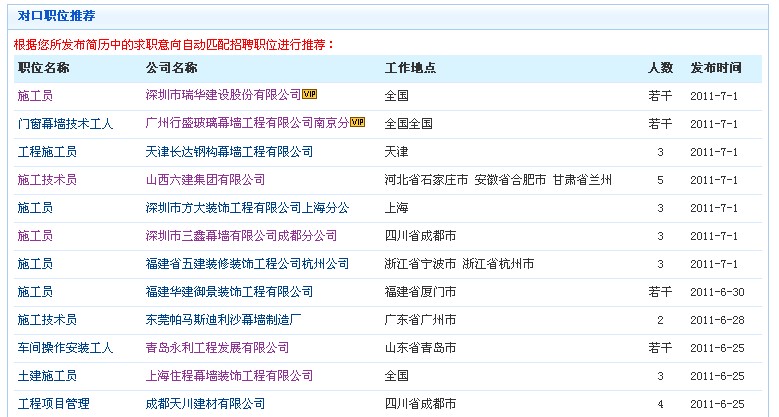Go to 福建华建御景装饰工程有限公司 company page

coord(229,292)
